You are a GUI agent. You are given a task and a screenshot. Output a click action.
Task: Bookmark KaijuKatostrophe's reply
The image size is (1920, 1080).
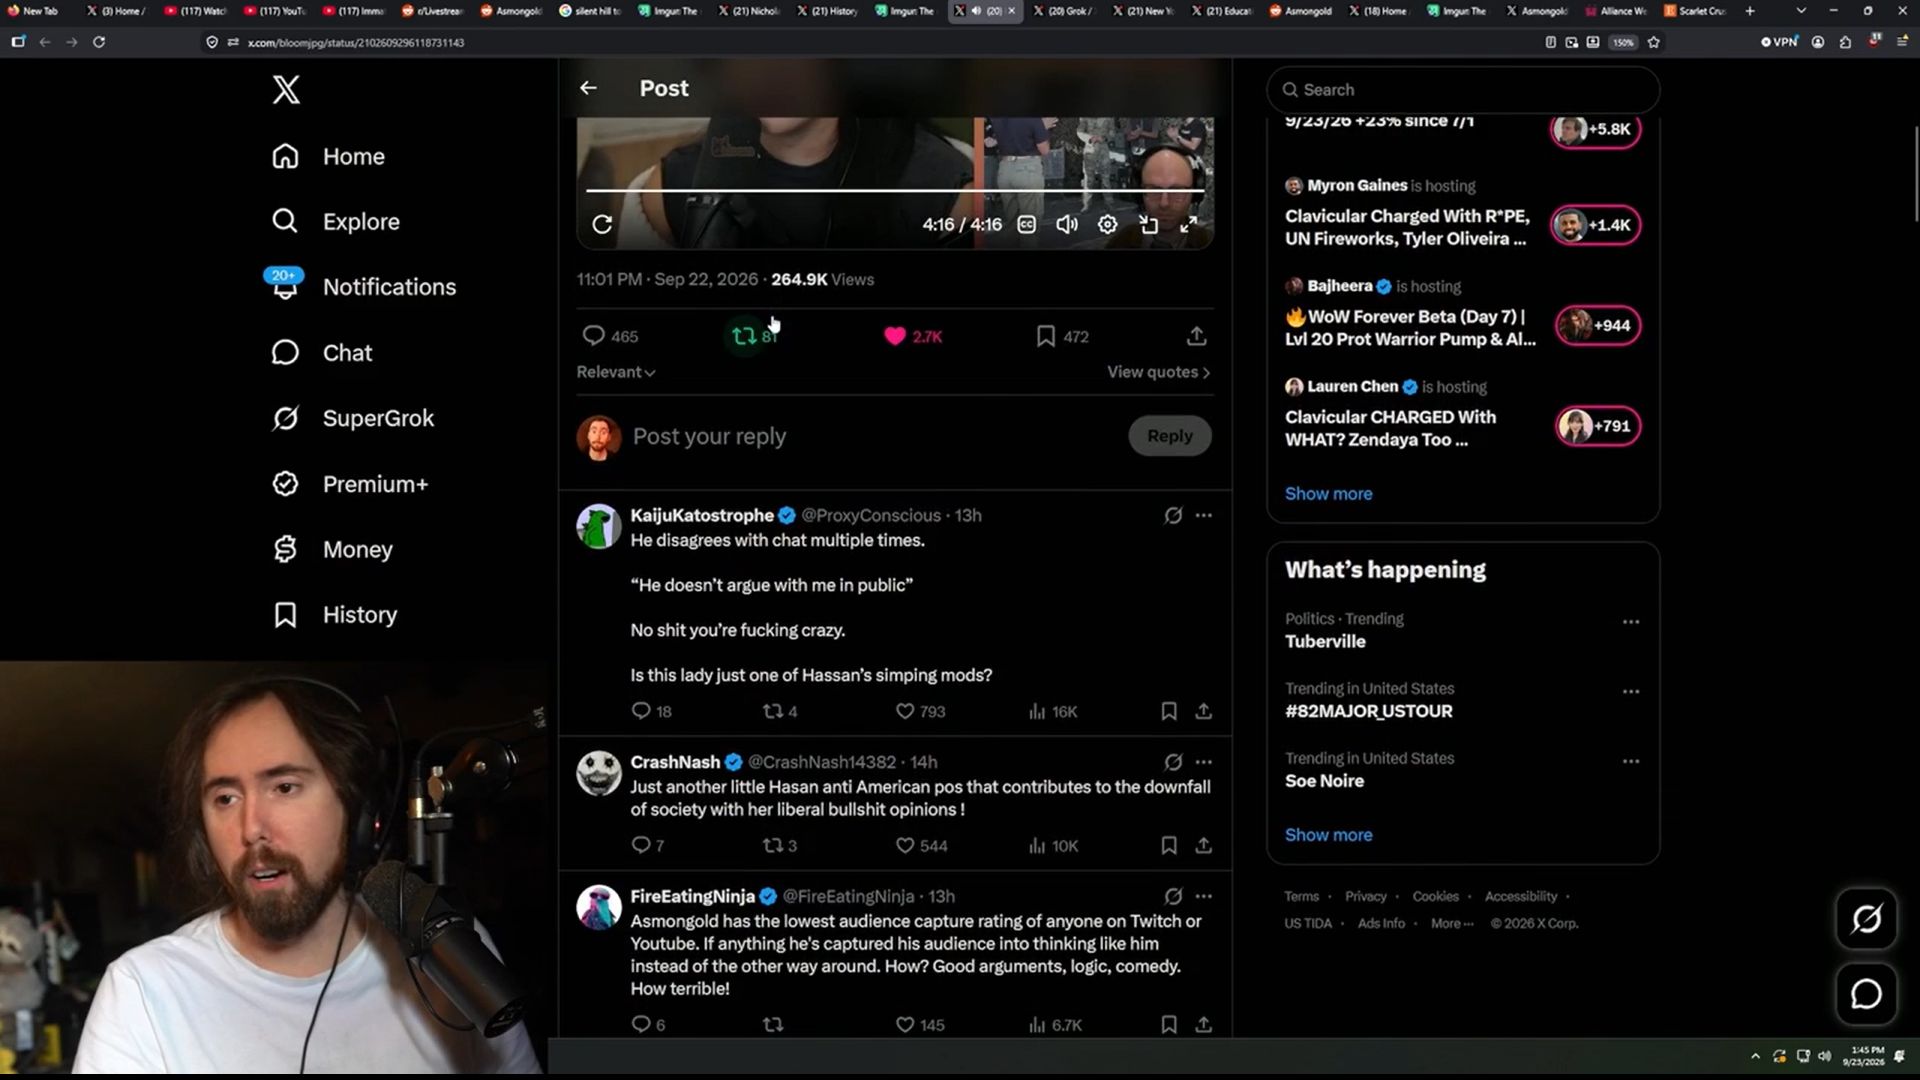[x=1169, y=711]
